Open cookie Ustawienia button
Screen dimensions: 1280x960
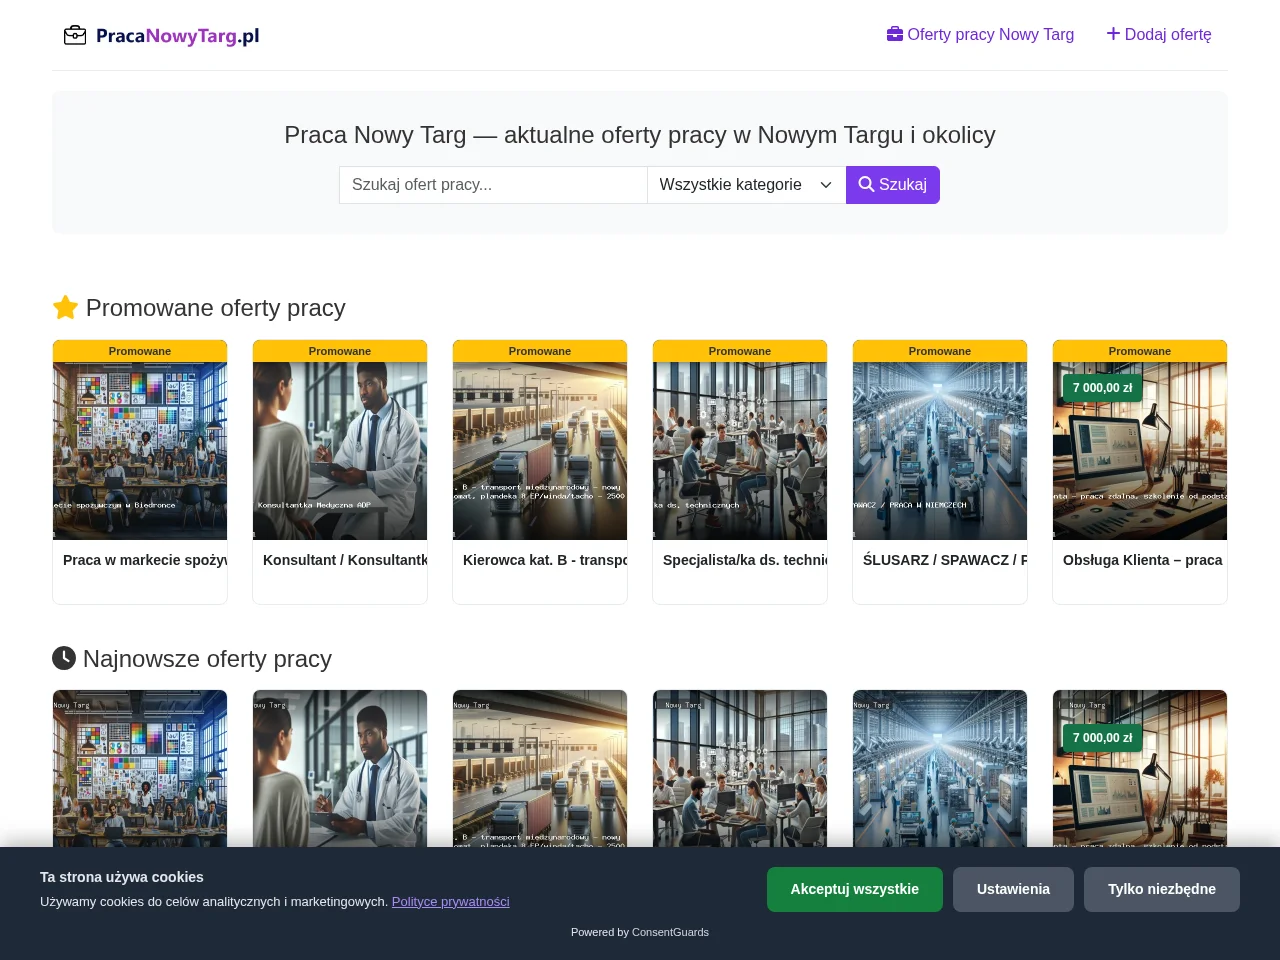1013,889
